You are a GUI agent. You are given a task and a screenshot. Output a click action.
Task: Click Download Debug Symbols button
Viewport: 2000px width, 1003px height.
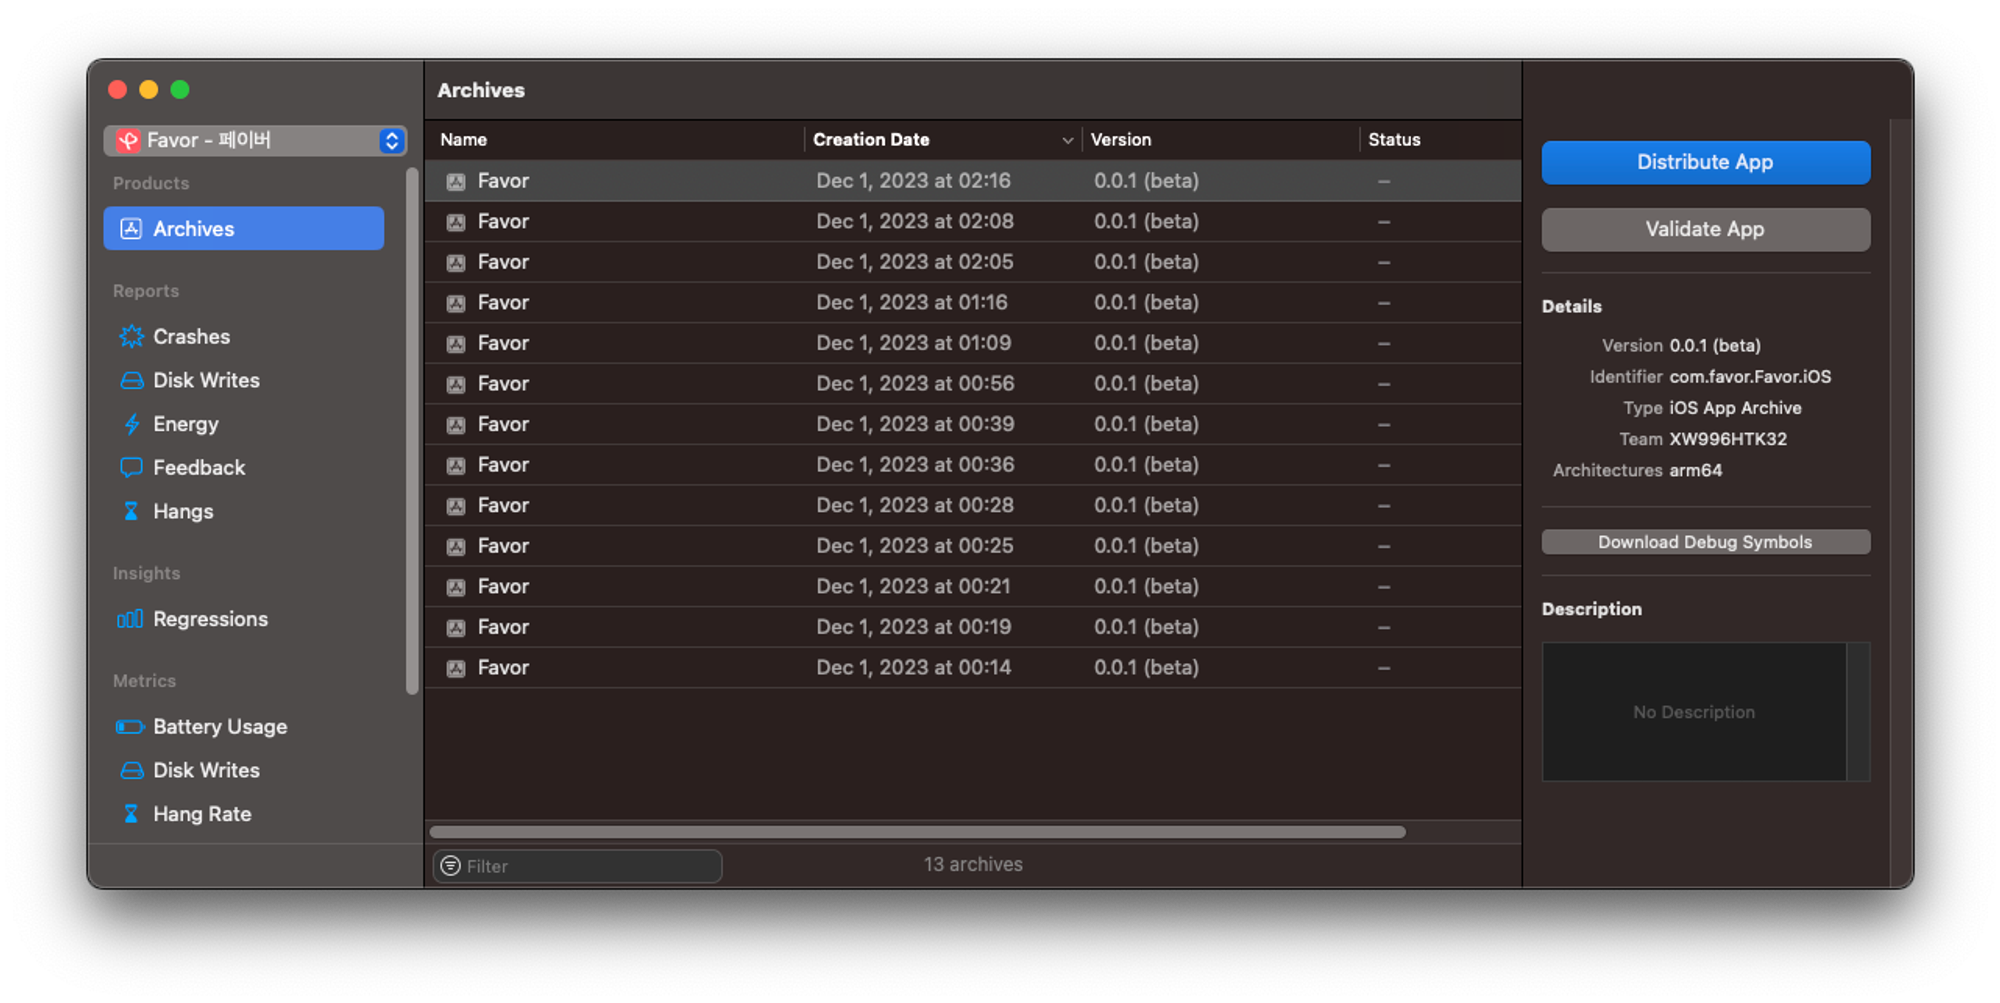click(1705, 542)
